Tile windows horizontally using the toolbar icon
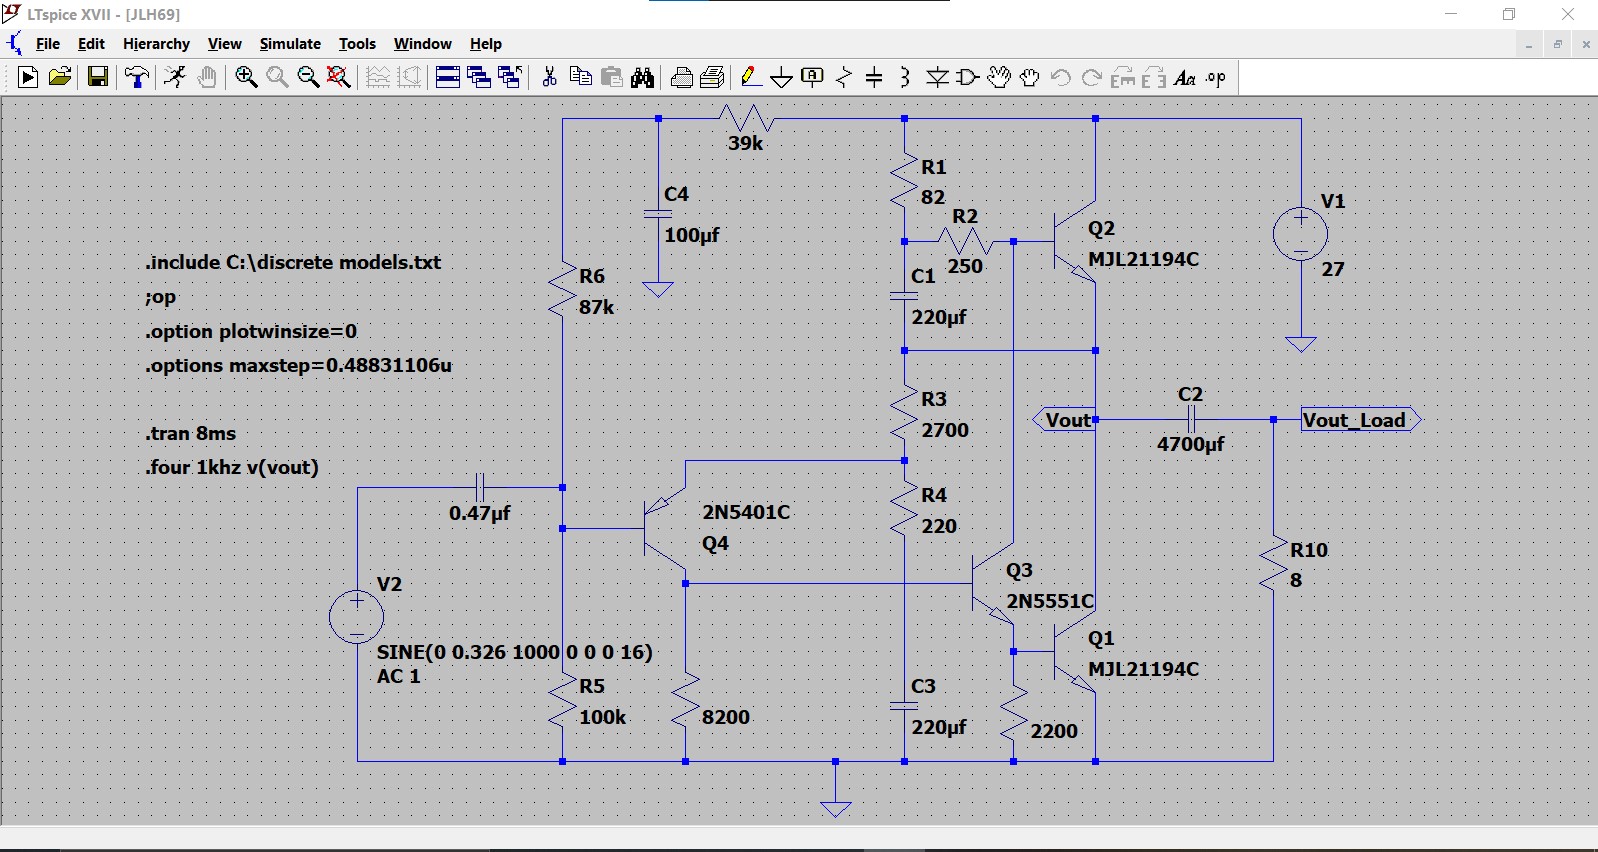This screenshot has height=852, width=1598. pos(448,77)
